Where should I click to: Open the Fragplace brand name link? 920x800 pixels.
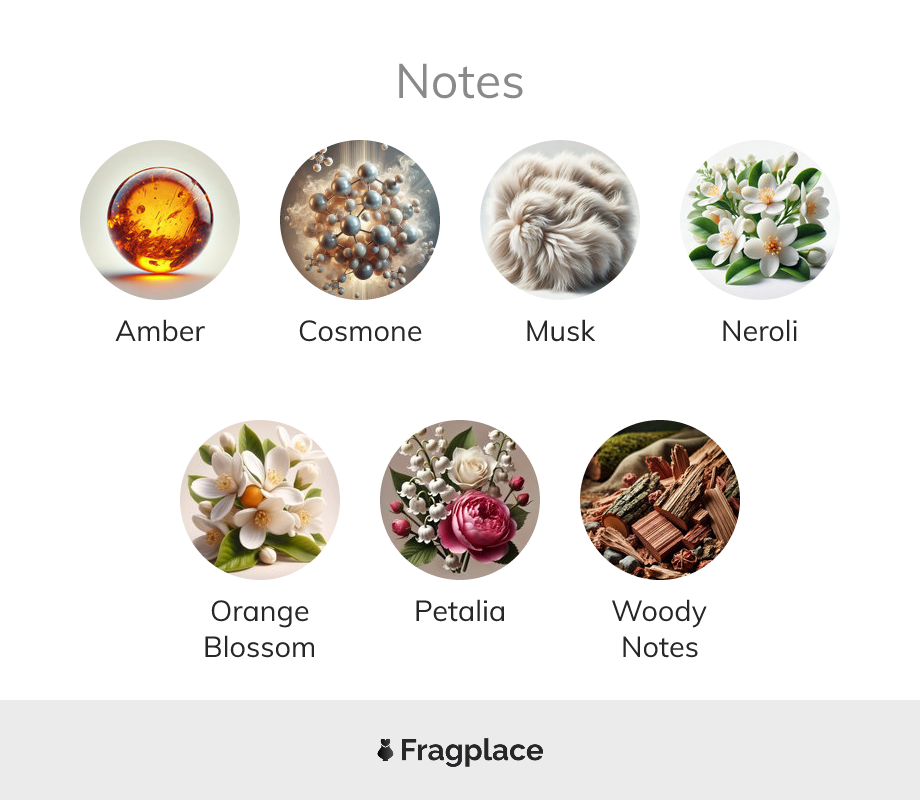click(472, 751)
